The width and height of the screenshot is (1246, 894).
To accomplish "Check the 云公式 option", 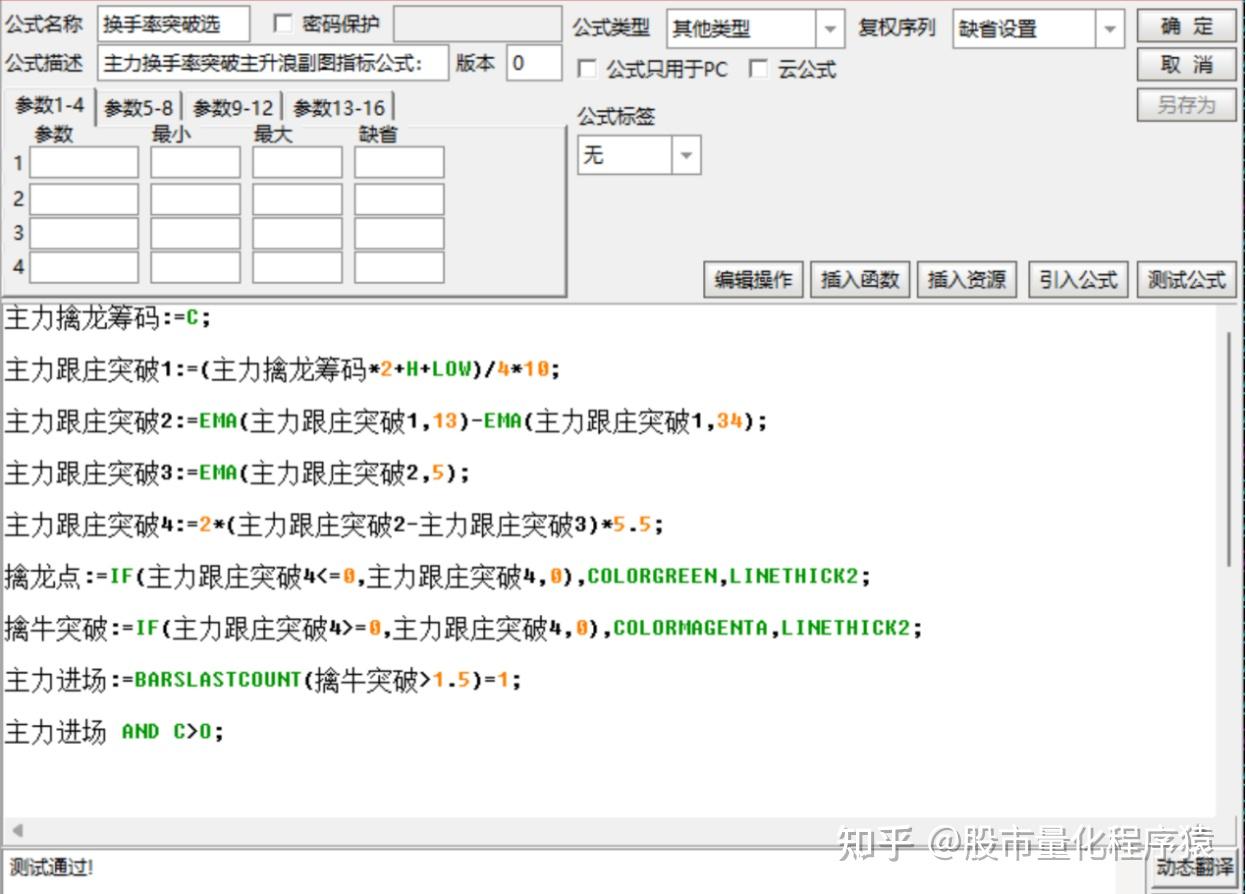I will pyautogui.click(x=759, y=69).
